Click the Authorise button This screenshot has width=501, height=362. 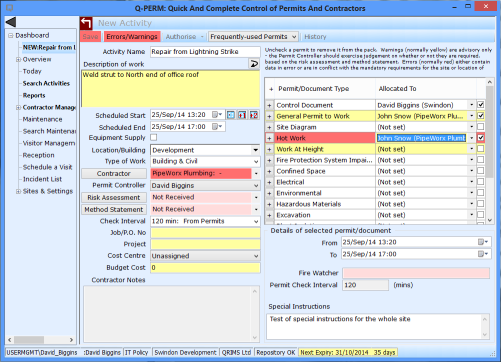181,37
